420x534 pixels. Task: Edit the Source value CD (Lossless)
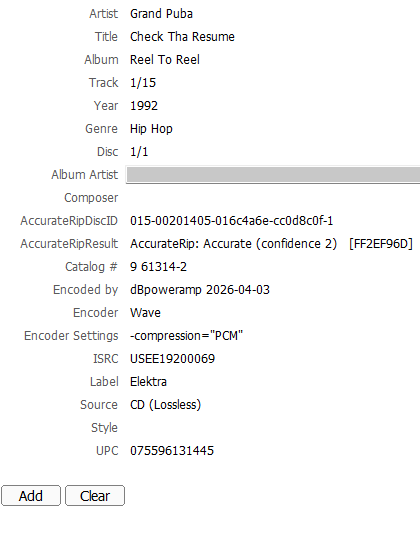click(x=166, y=405)
